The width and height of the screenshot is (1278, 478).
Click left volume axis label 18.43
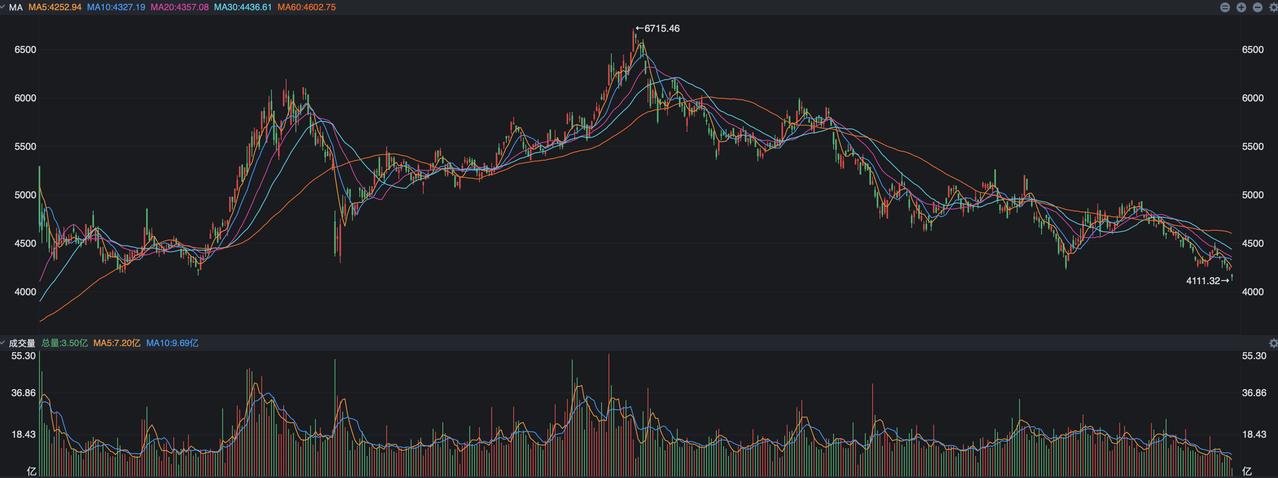23,434
